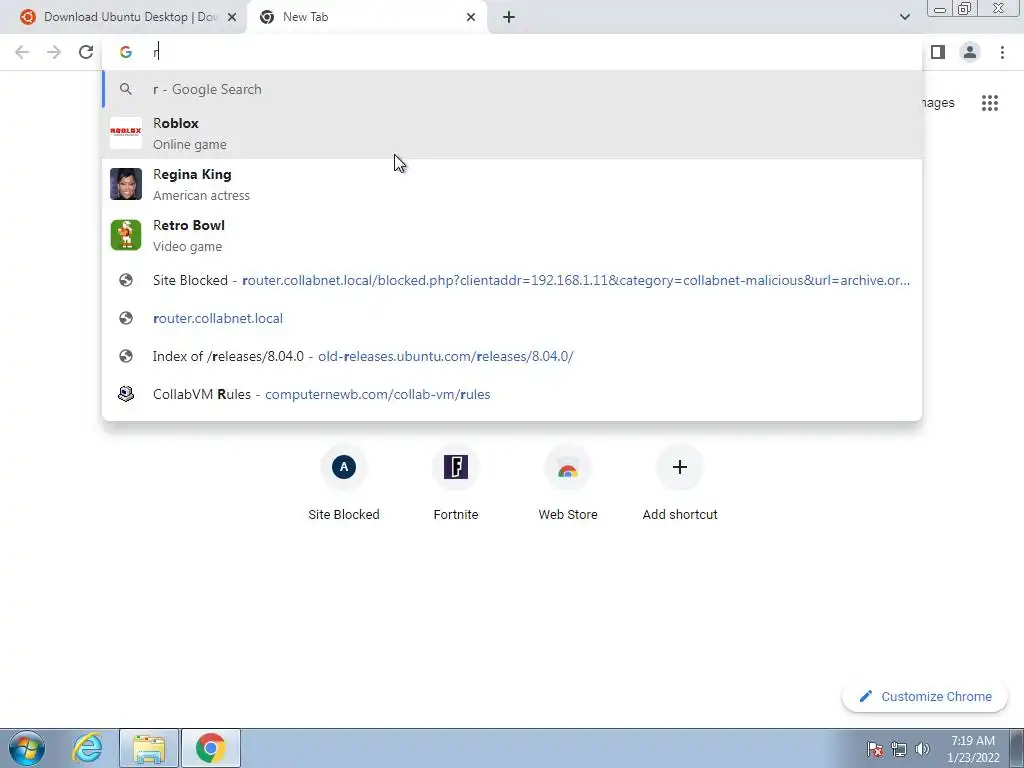The image size is (1024, 768).
Task: Choose the Retro Bowl suggestion
Action: 512,235
